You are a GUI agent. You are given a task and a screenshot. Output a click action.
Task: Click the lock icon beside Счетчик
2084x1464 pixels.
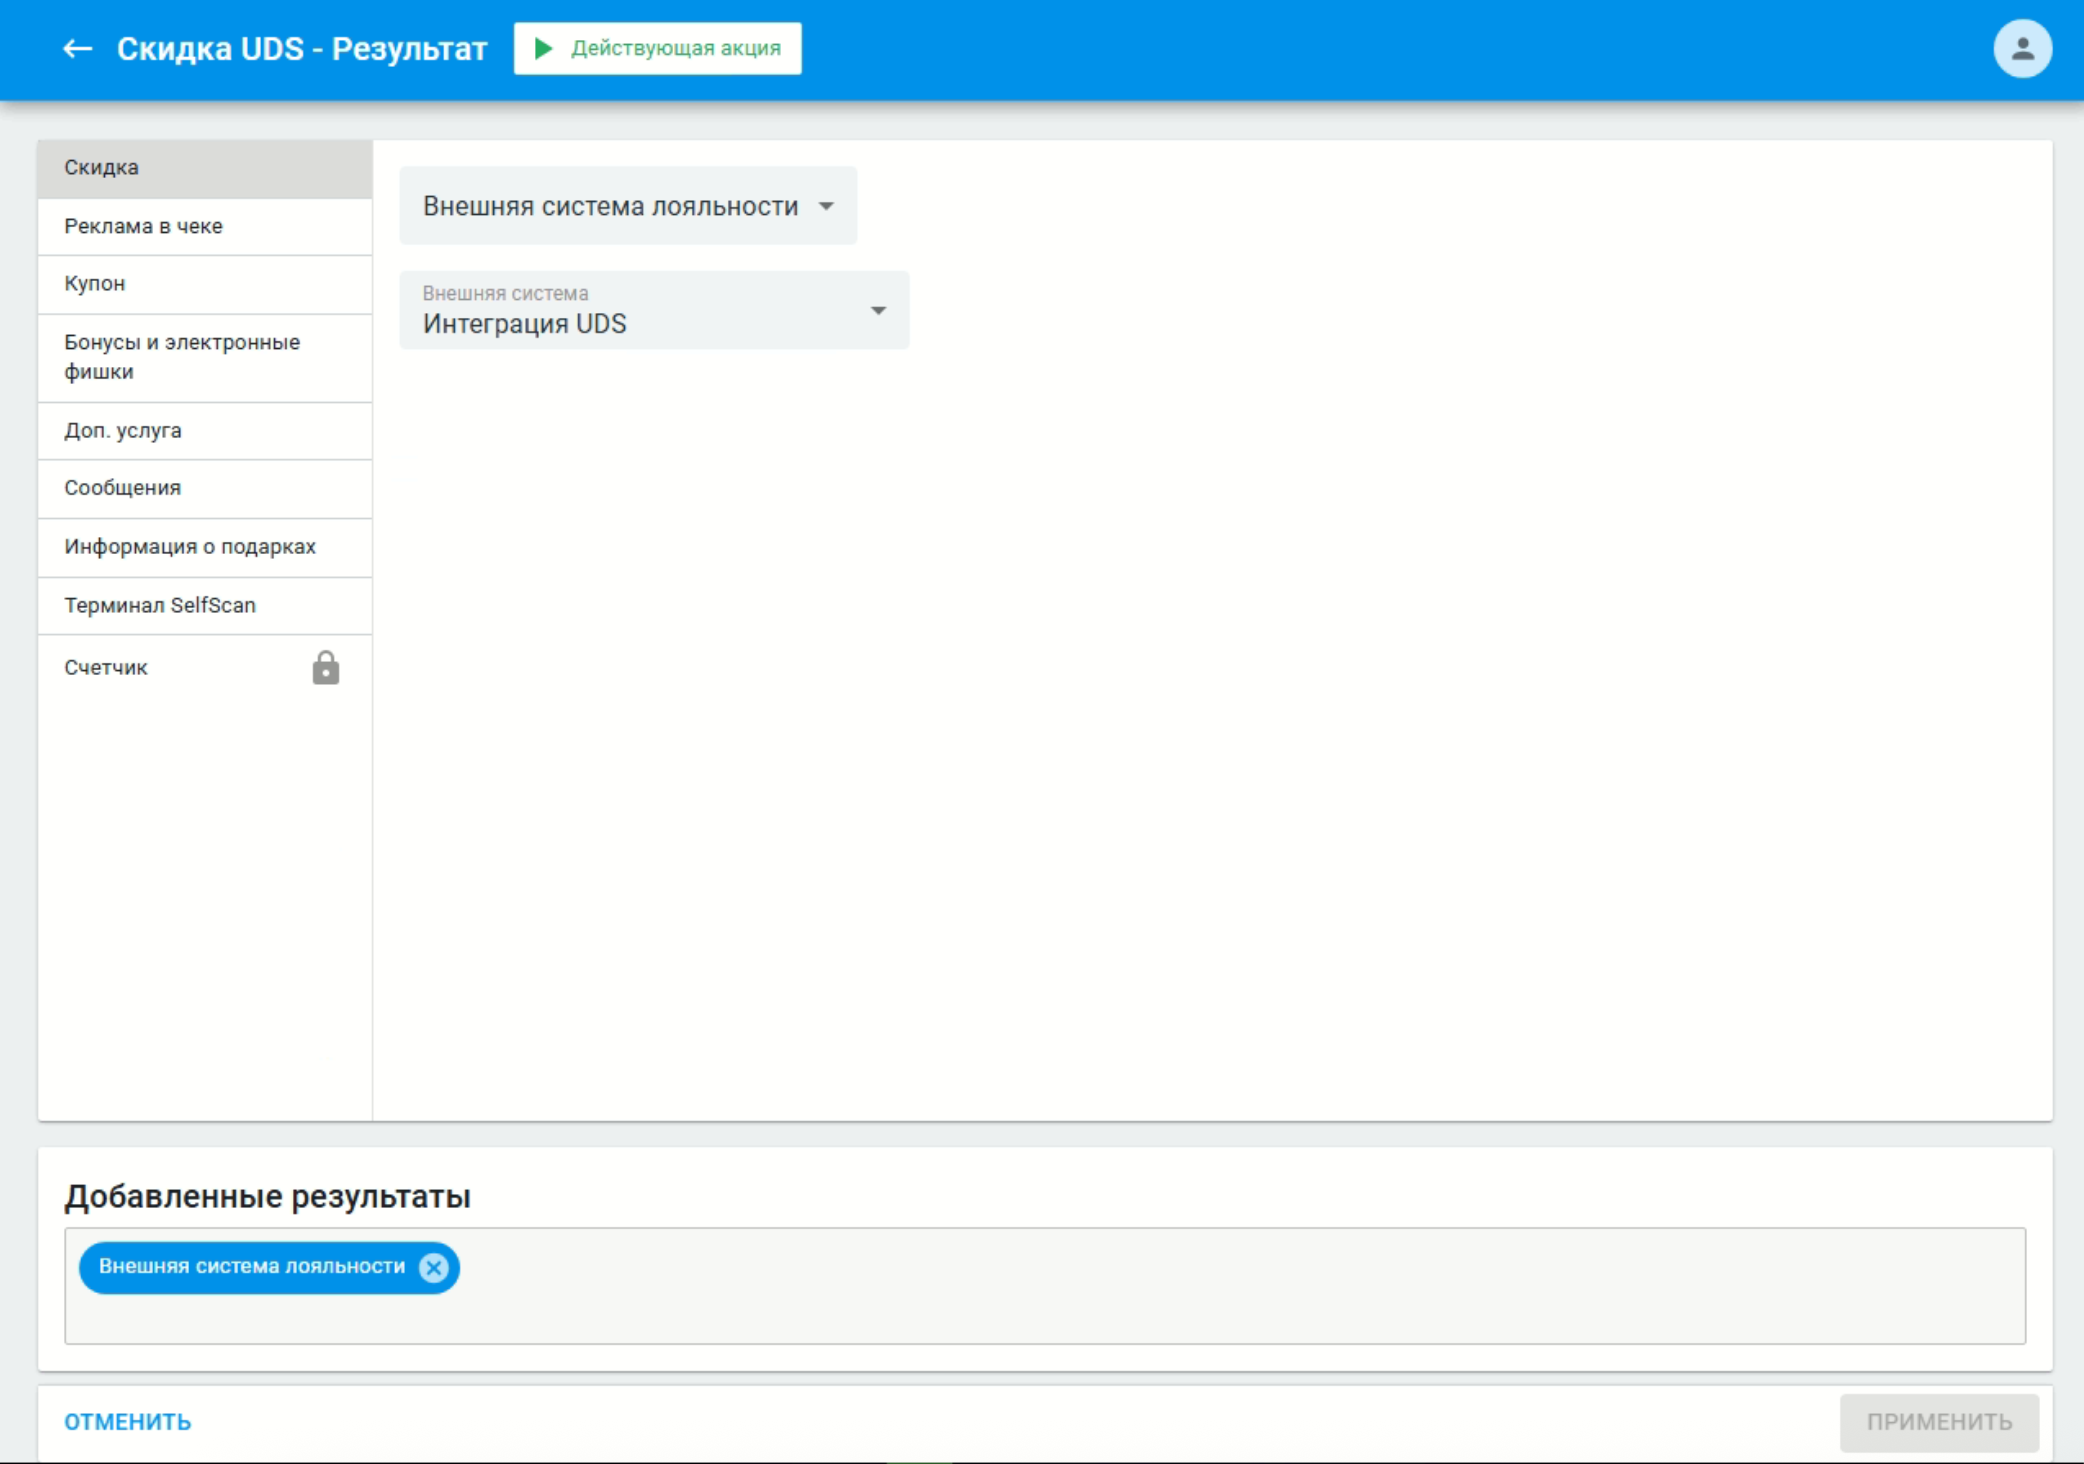(x=325, y=667)
